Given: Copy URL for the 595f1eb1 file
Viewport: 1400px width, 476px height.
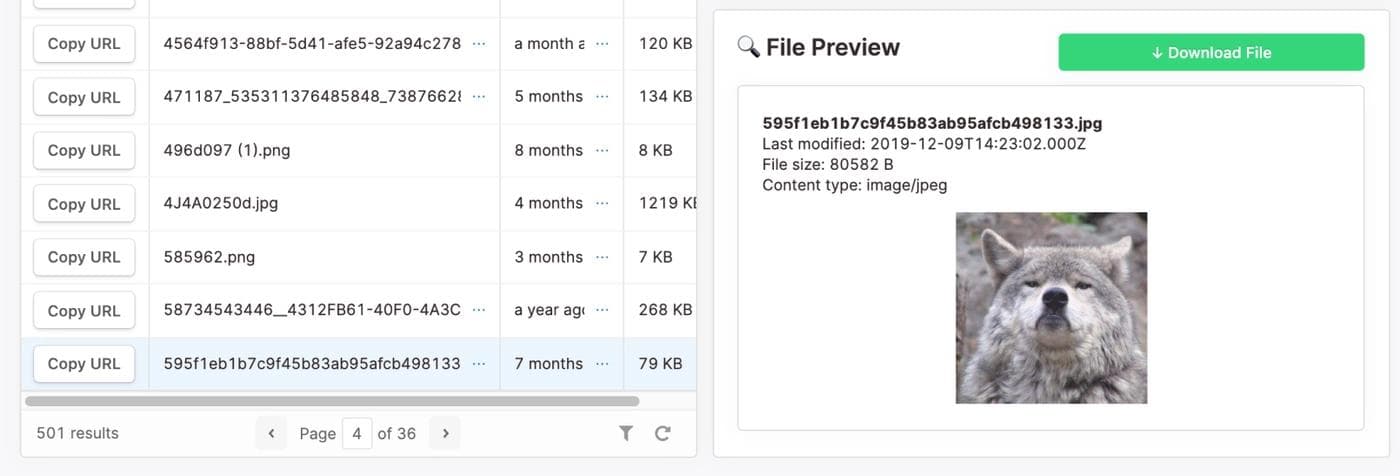Looking at the screenshot, I should pyautogui.click(x=84, y=364).
